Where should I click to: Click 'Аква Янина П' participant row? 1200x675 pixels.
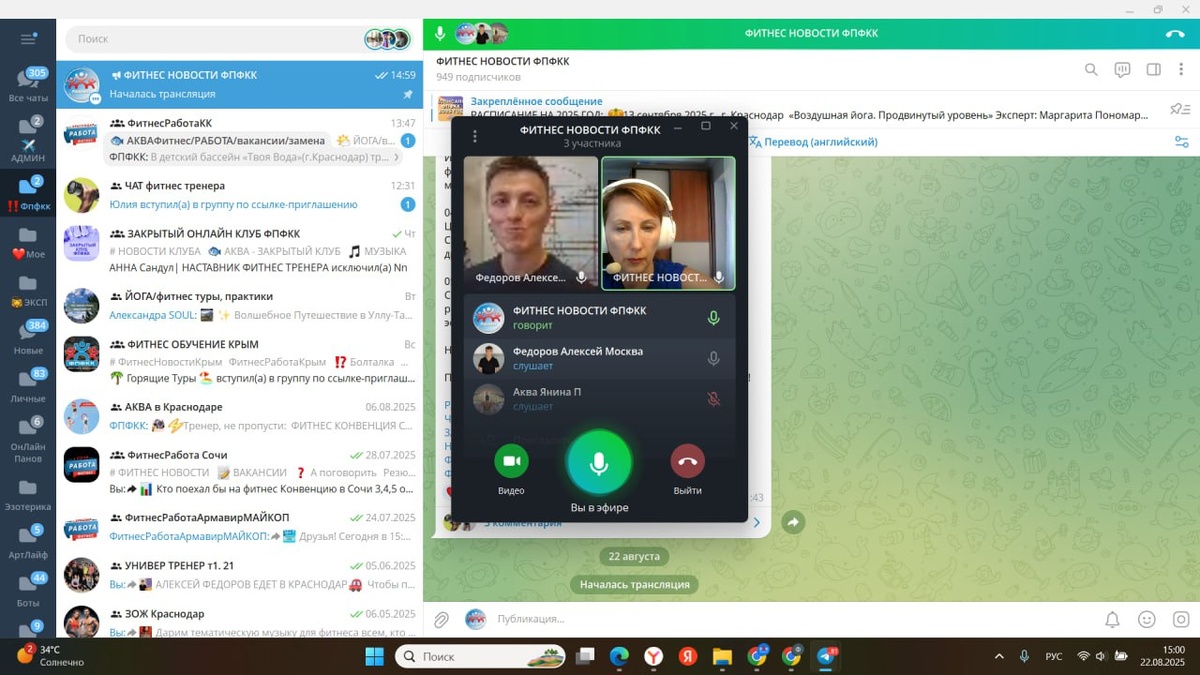coord(599,399)
